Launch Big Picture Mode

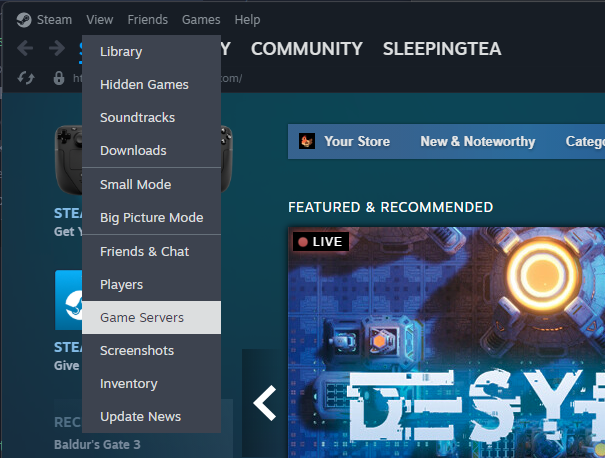(152, 218)
